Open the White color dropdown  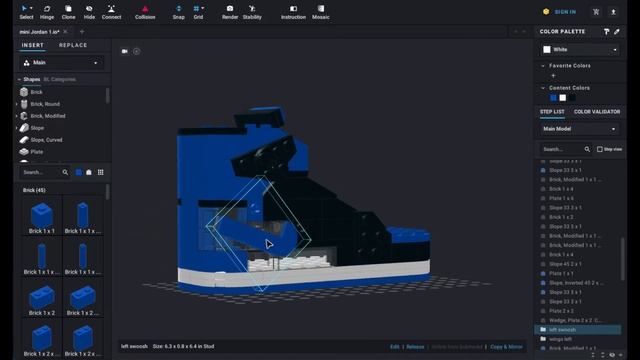click(x=580, y=49)
